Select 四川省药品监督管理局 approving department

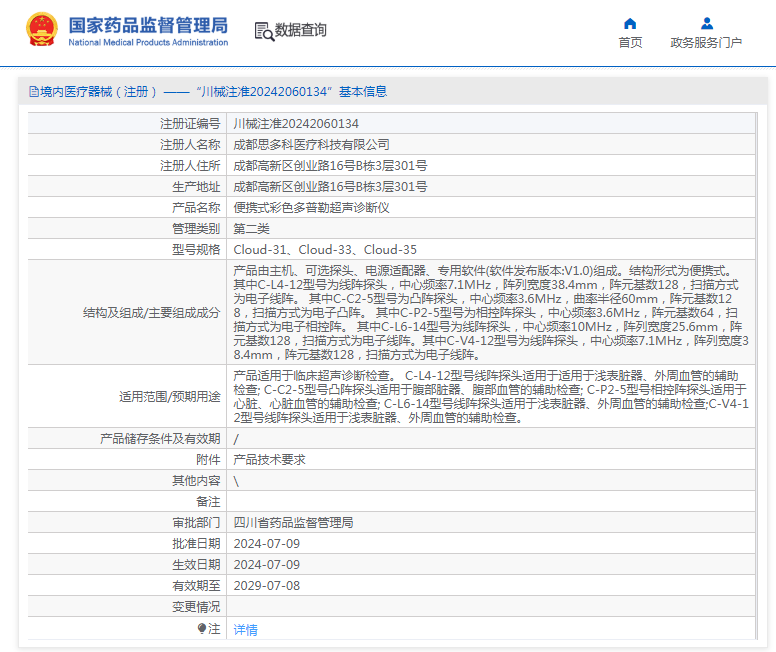pyautogui.click(x=293, y=523)
